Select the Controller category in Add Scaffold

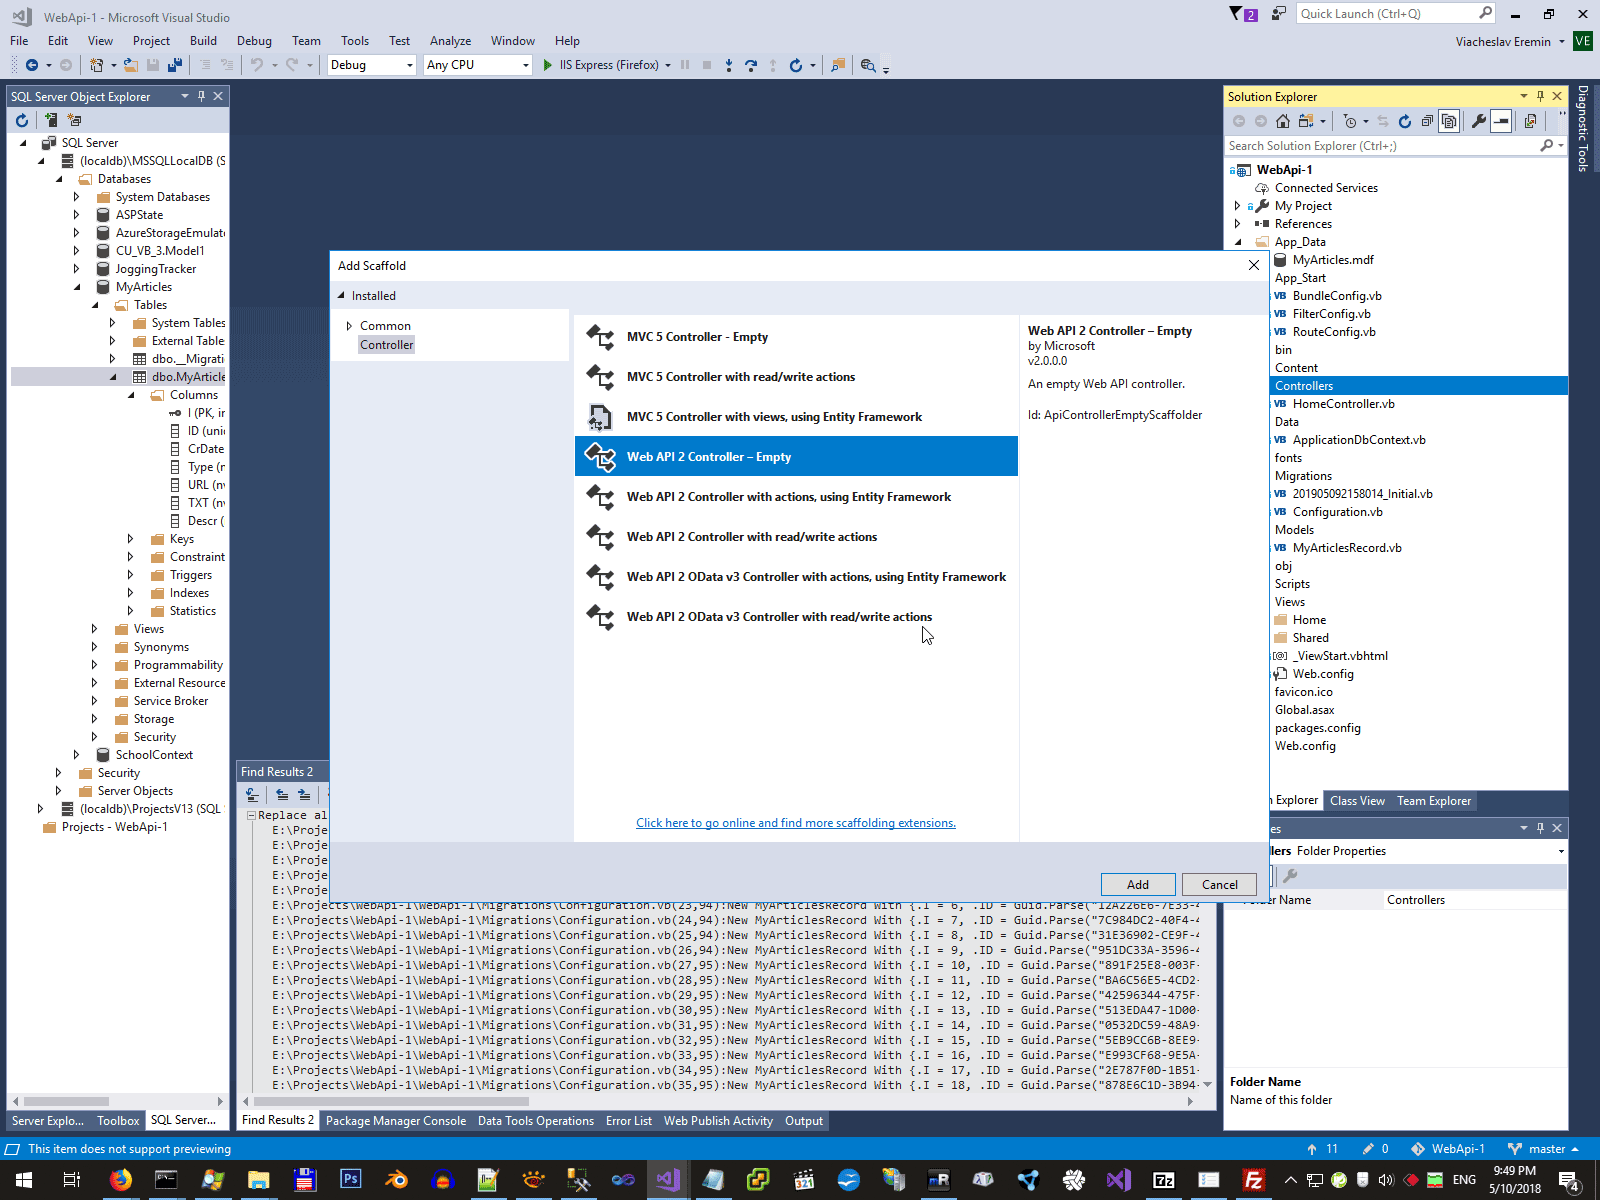click(386, 345)
